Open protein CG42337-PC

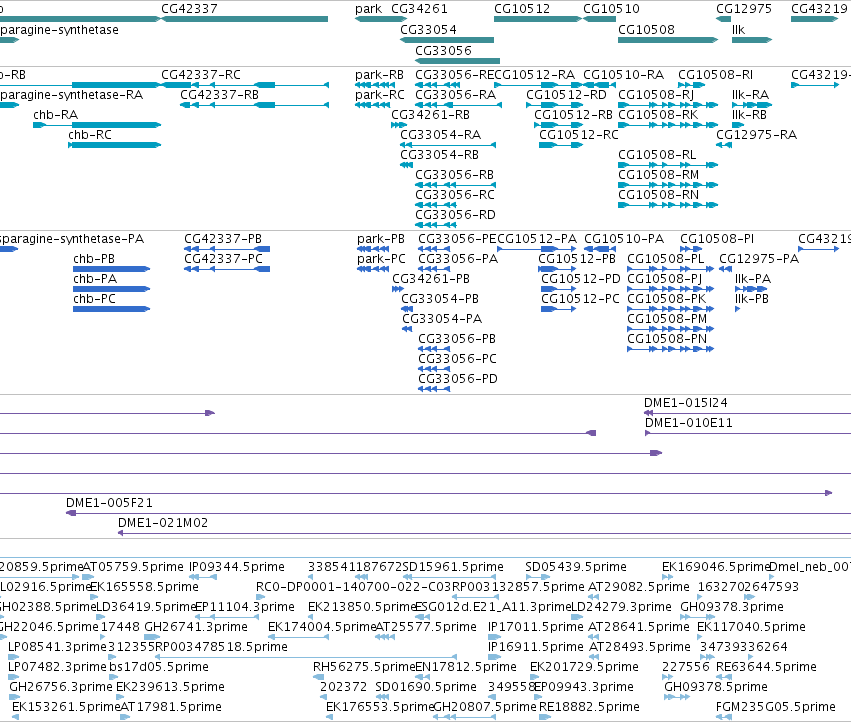(x=224, y=259)
